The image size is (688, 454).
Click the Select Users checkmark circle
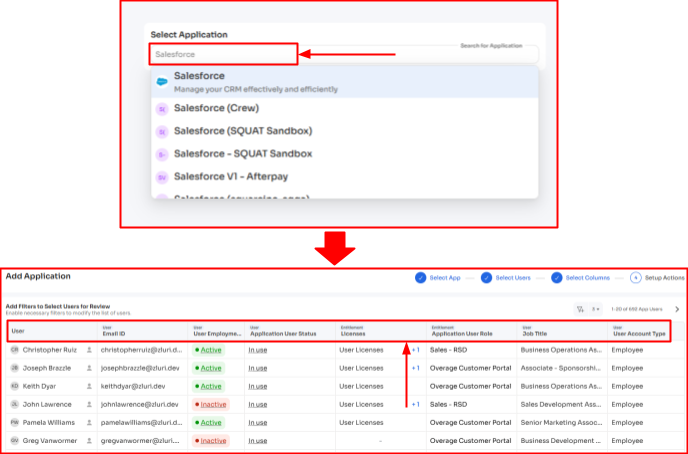tap(486, 278)
